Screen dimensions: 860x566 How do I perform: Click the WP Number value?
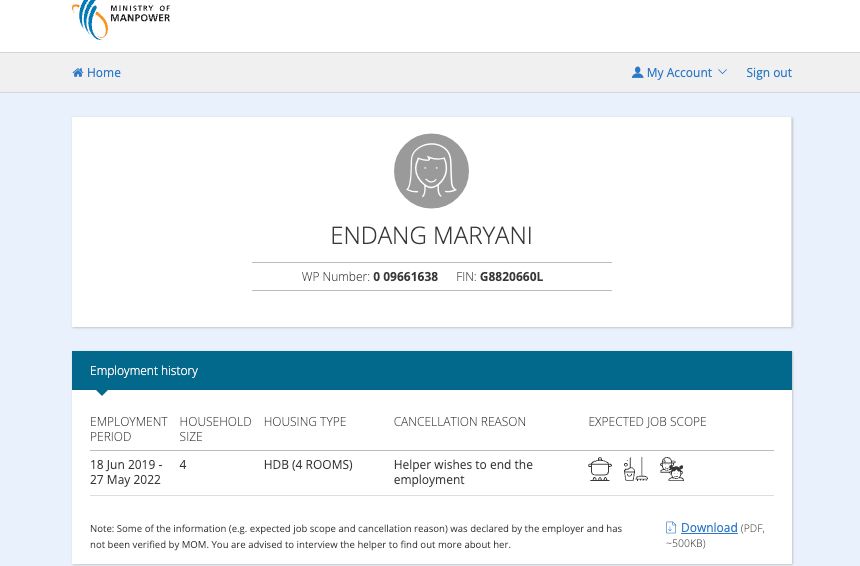click(405, 277)
